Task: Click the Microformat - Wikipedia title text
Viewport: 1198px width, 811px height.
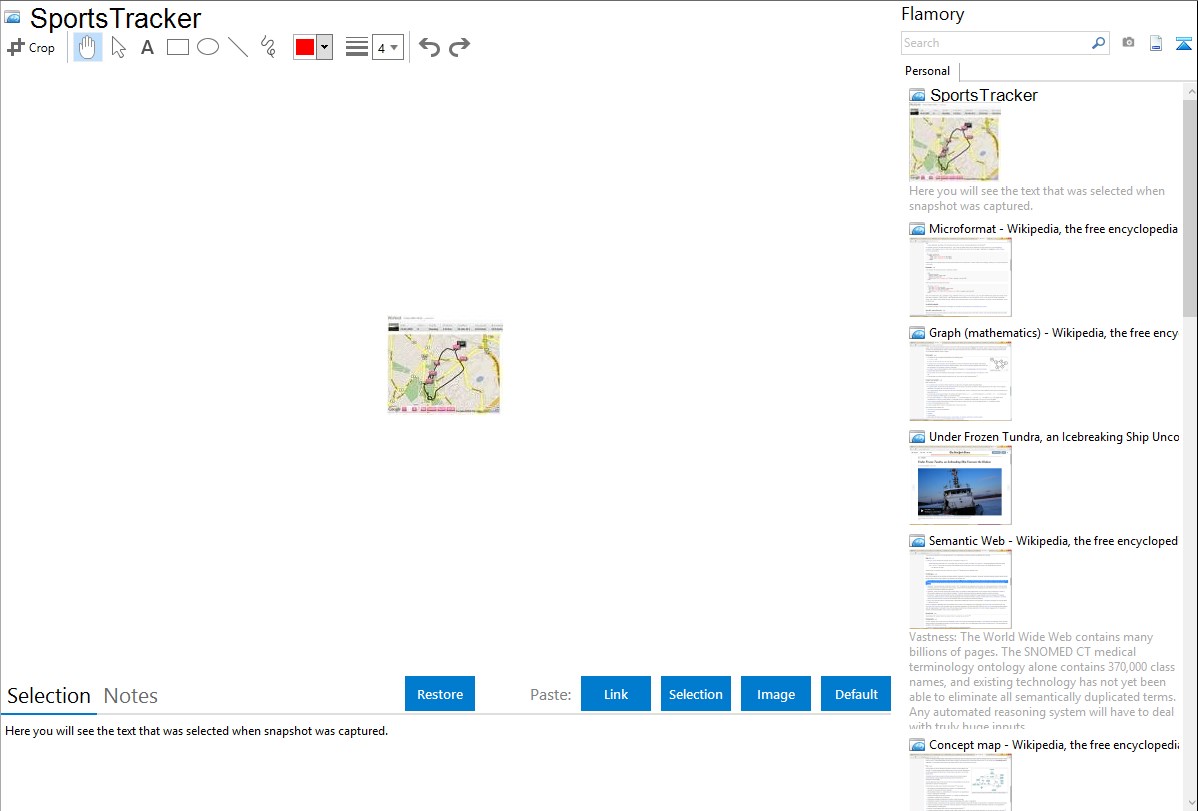Action: 1053,229
